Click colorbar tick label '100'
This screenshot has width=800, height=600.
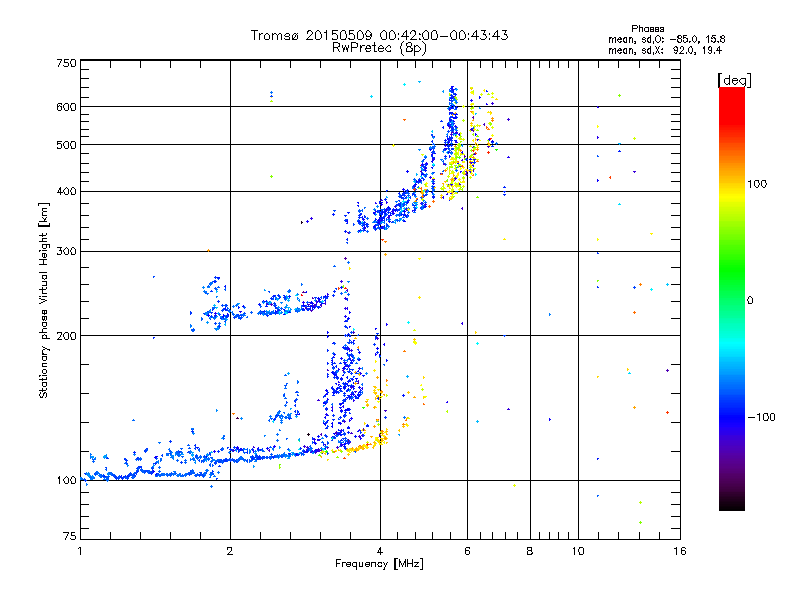pyautogui.click(x=757, y=184)
